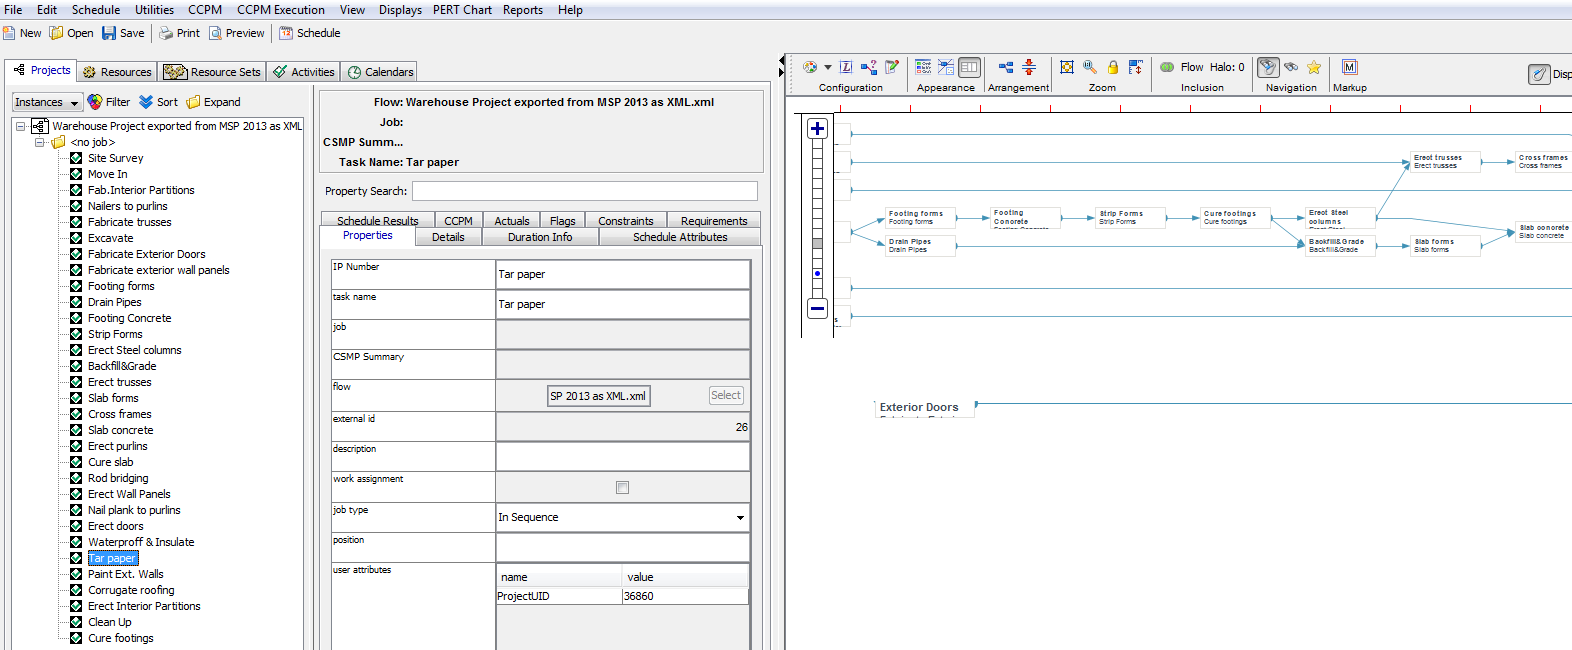Click the Markup M icon
1572x650 pixels.
tap(1349, 67)
